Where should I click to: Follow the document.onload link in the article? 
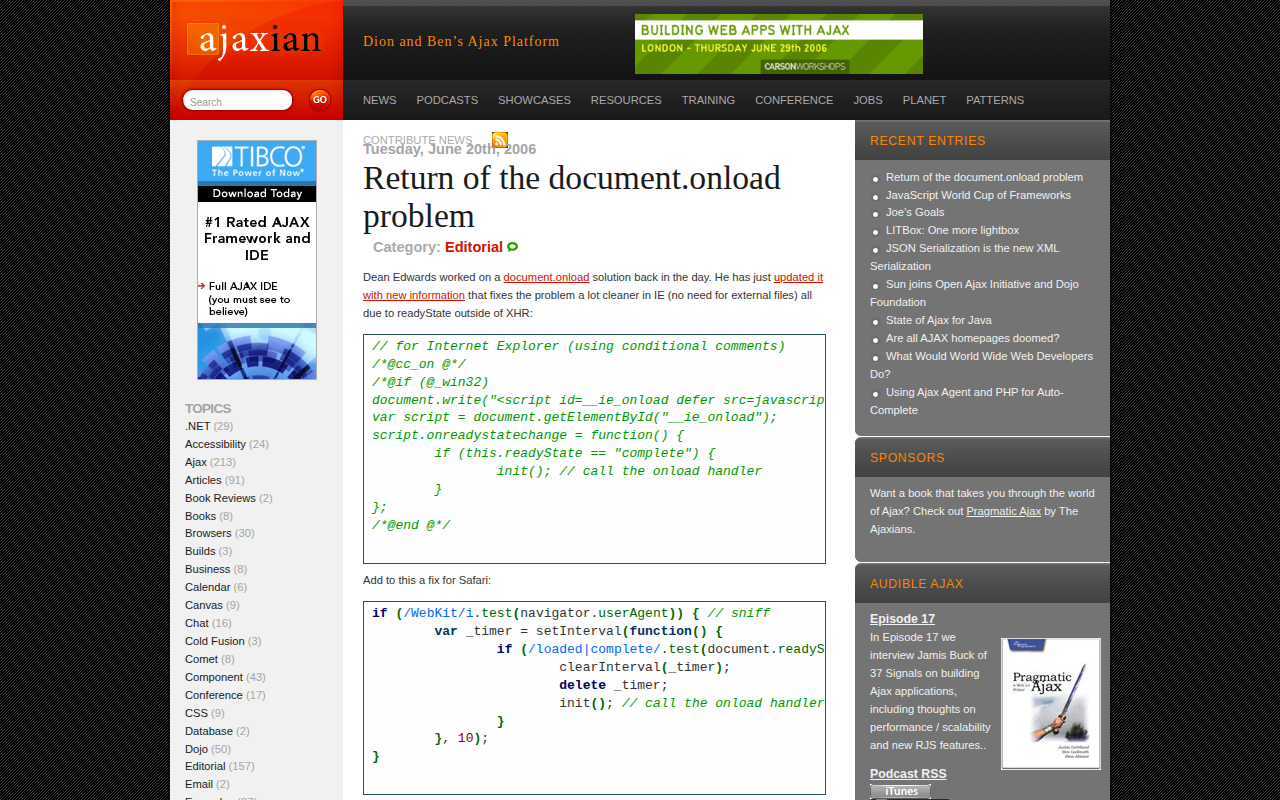(x=546, y=277)
